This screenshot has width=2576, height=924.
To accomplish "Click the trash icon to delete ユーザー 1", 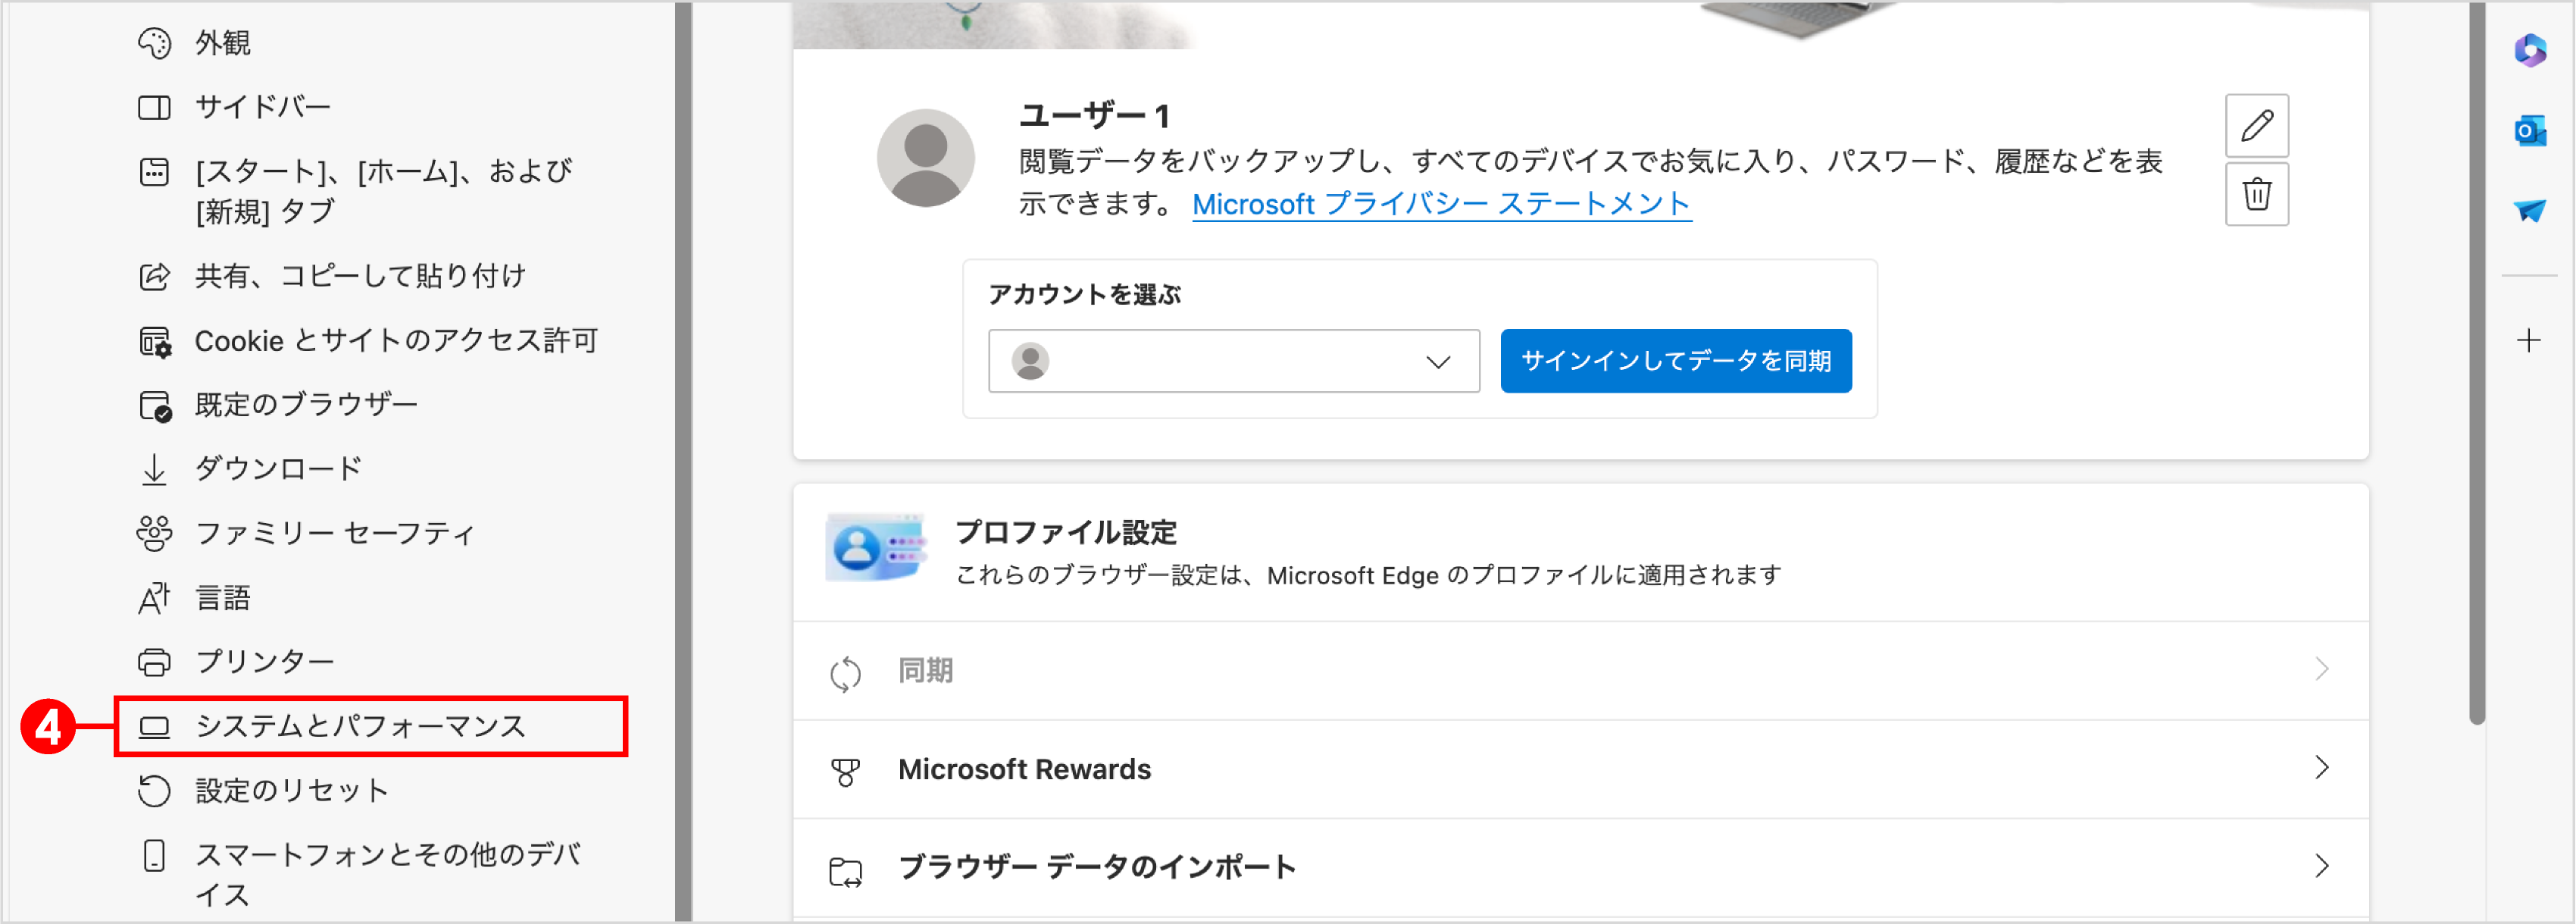I will click(x=2257, y=194).
